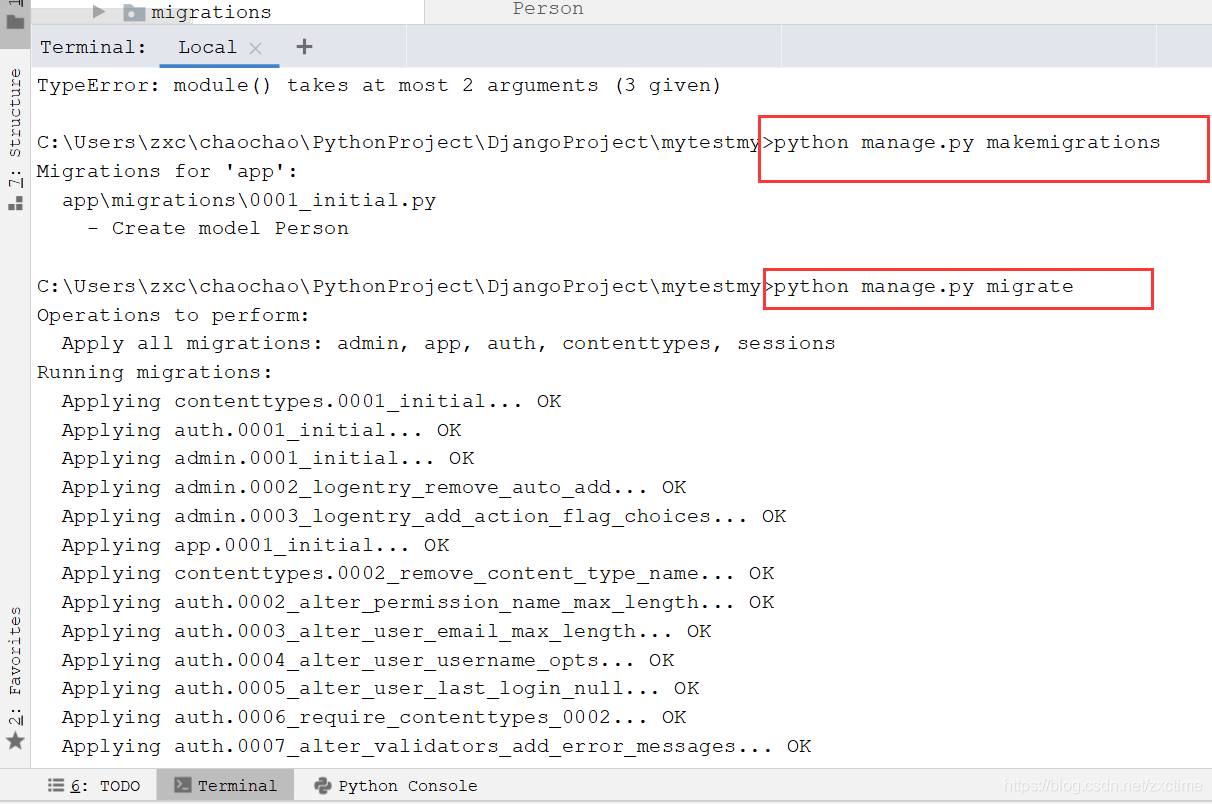This screenshot has height=804, width=1212.
Task: Click 'contenttypes.0002_remove_content_type_name' line
Action: pos(418,574)
